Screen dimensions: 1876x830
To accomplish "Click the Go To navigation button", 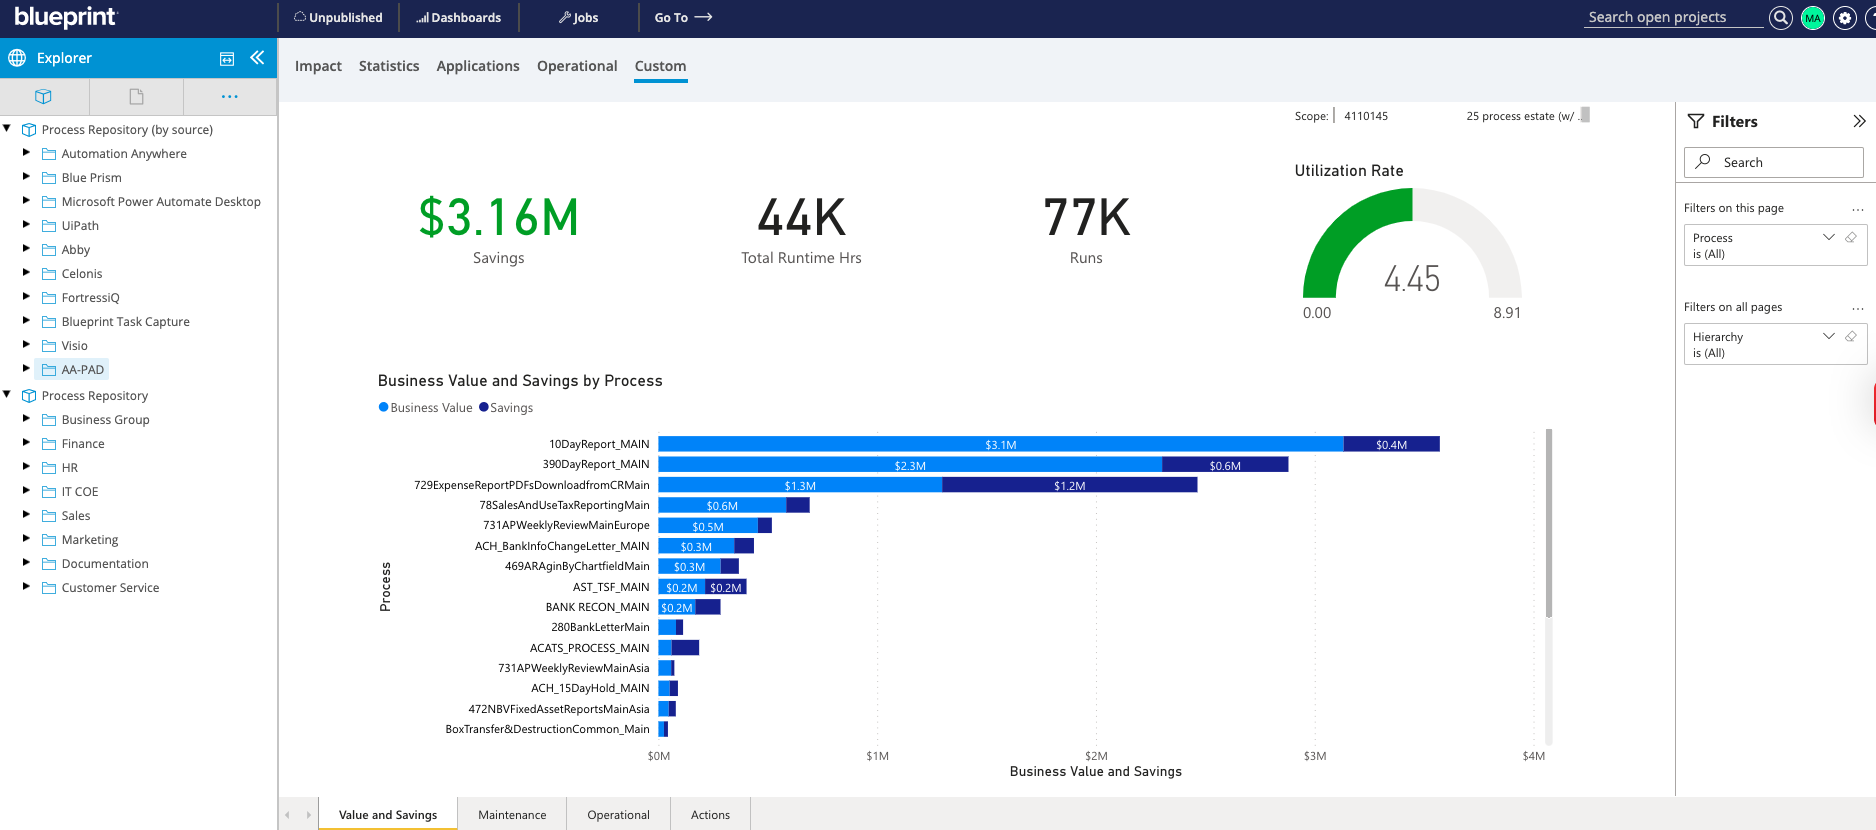I will coord(683,18).
